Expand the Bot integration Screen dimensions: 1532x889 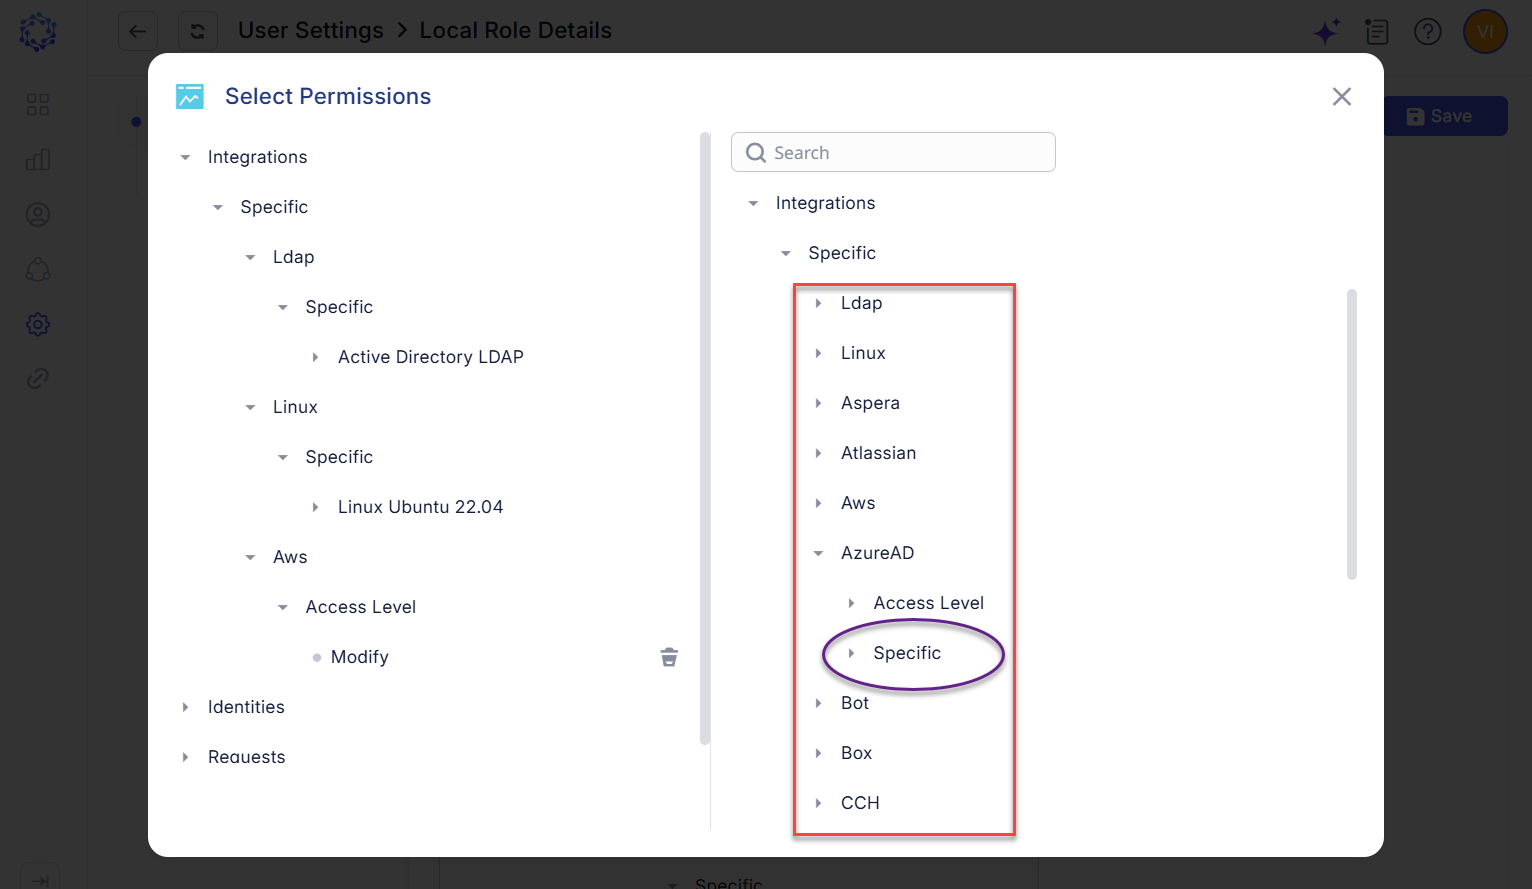click(x=818, y=703)
